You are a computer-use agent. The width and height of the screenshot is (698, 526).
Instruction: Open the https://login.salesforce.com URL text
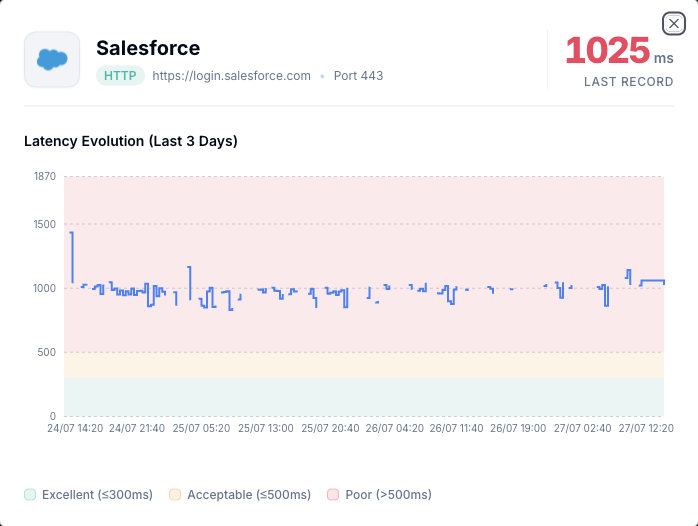click(x=231, y=76)
